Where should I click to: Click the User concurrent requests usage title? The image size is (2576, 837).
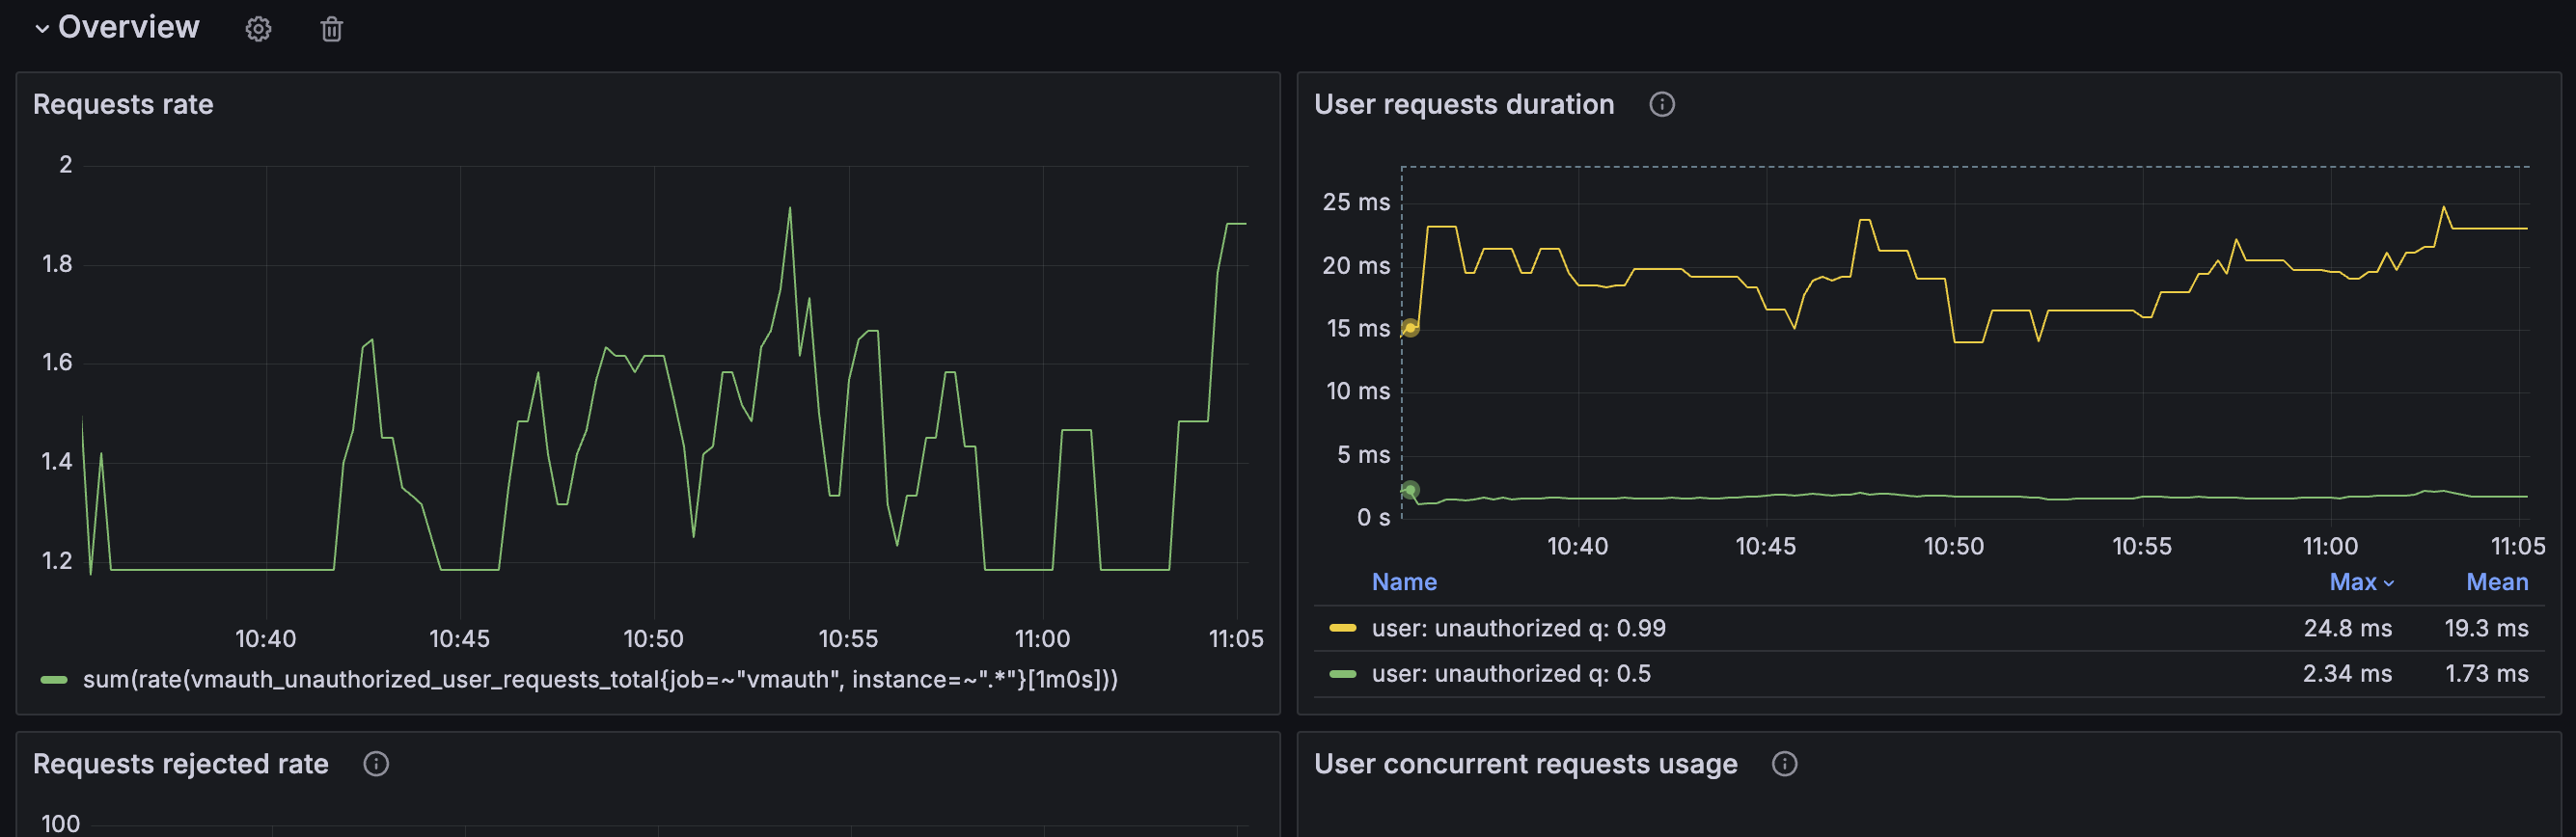[1525, 764]
